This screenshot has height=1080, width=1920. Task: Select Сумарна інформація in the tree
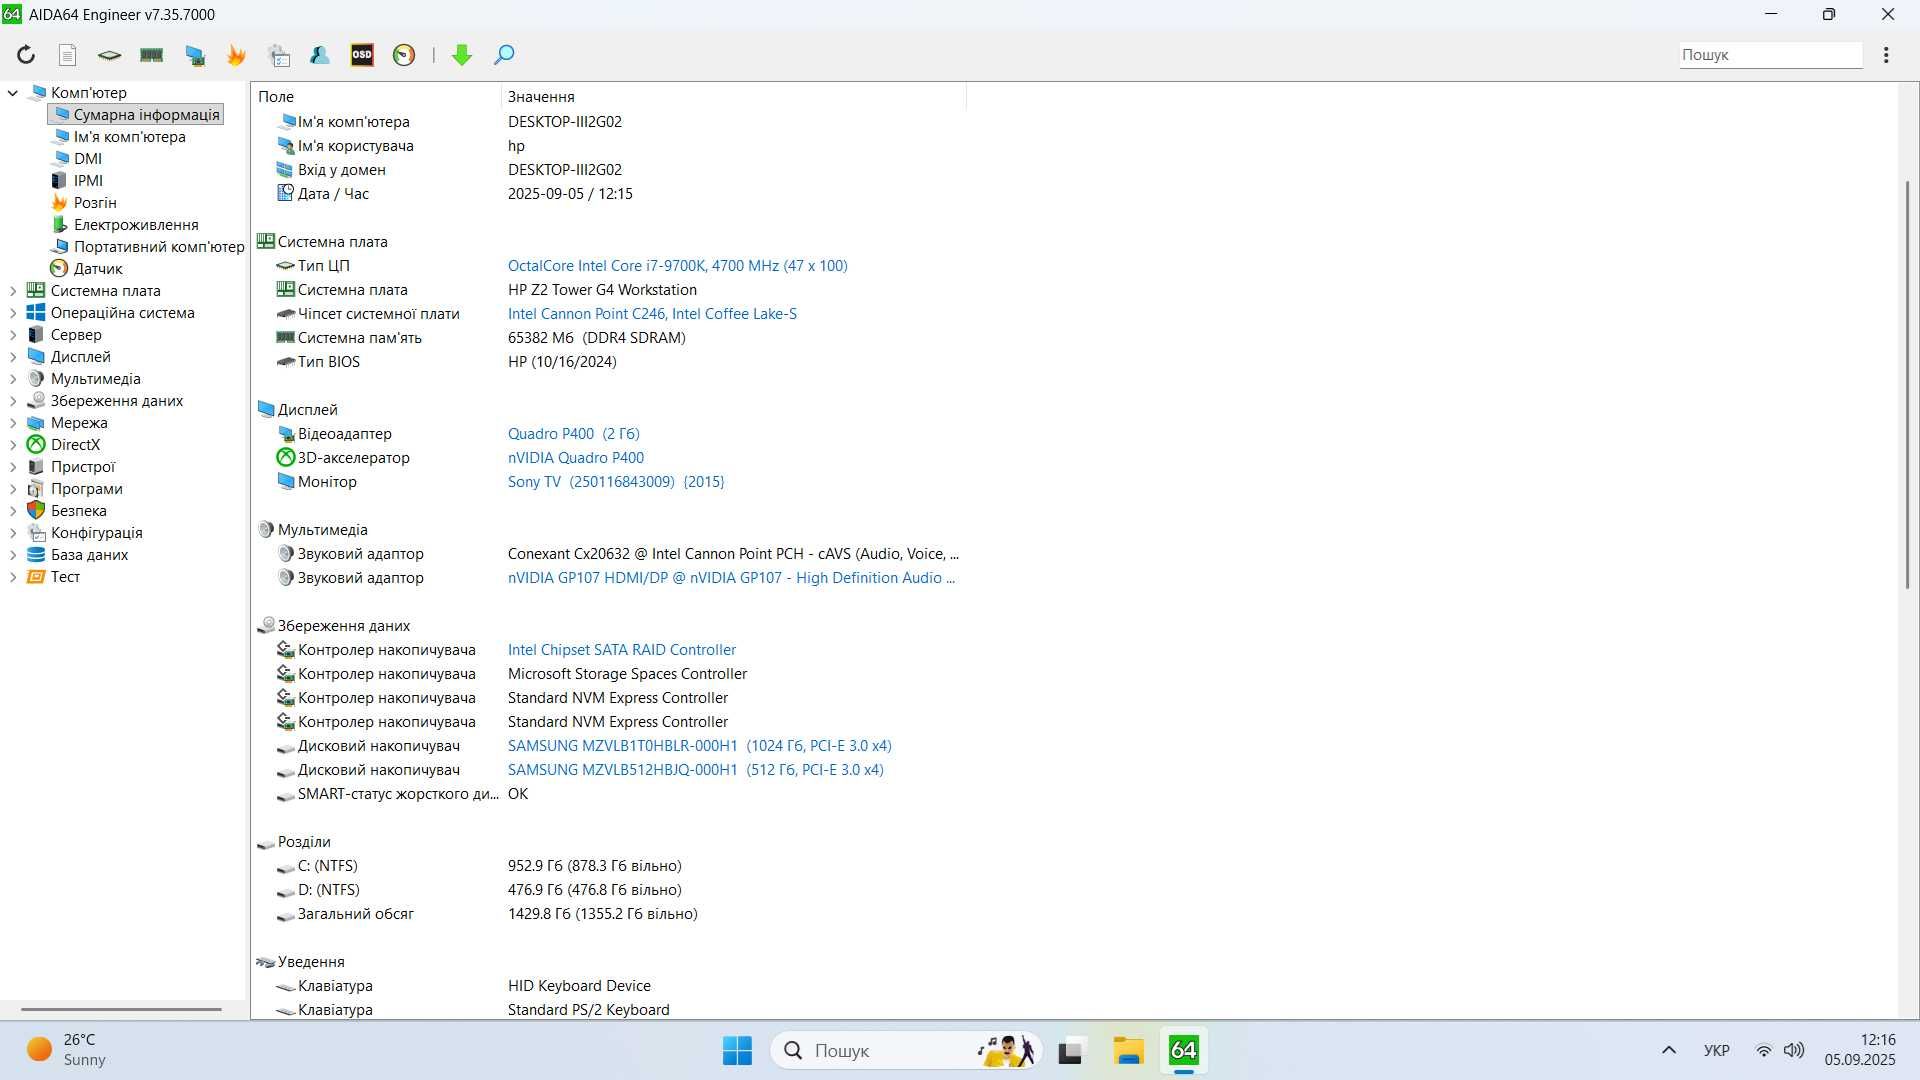(135, 115)
